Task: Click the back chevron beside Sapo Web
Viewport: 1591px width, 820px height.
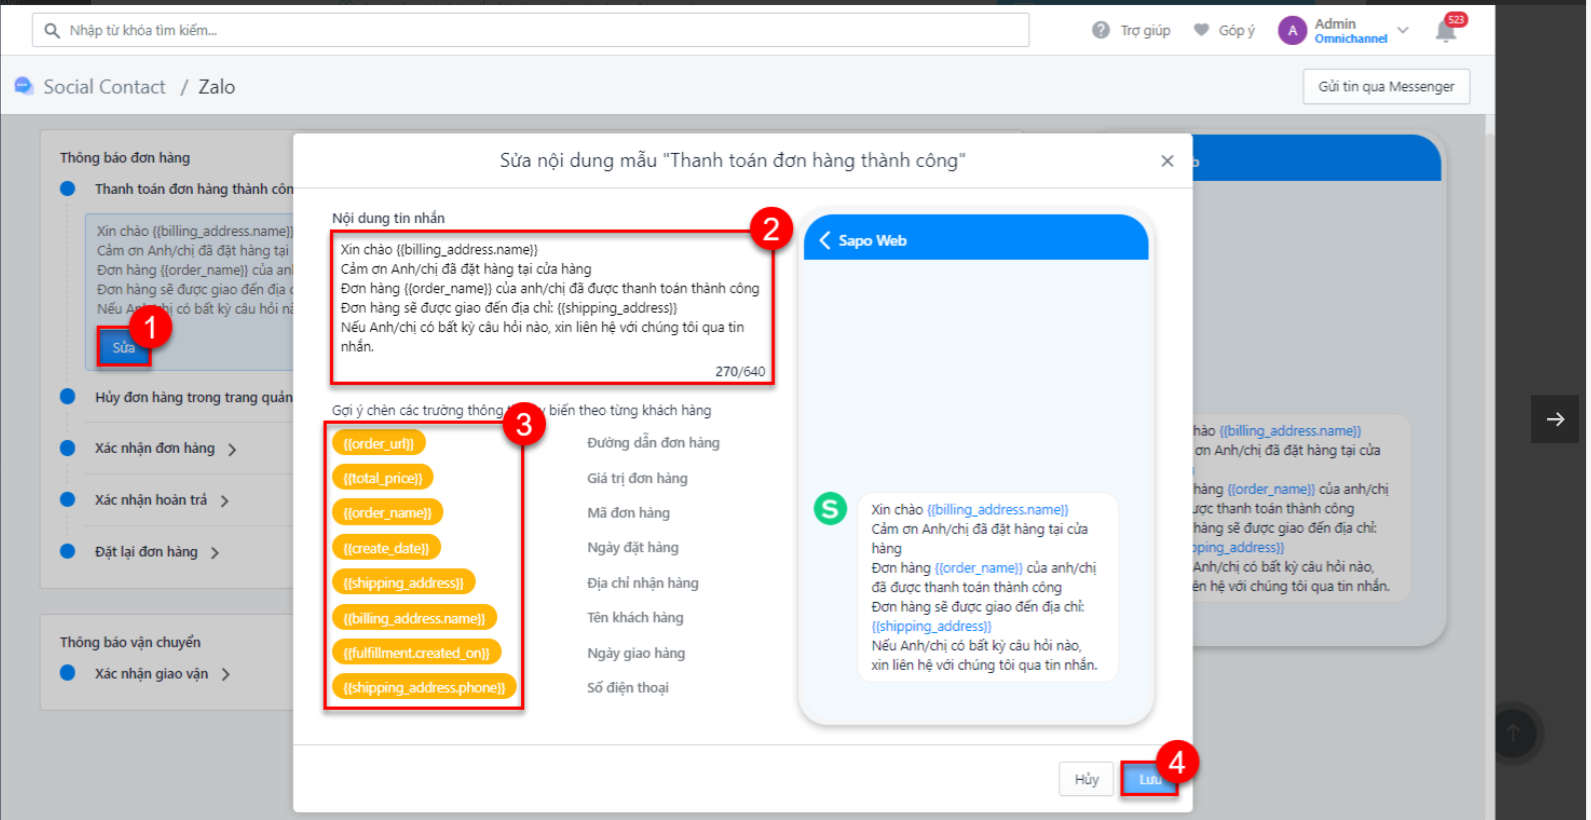Action: click(825, 240)
